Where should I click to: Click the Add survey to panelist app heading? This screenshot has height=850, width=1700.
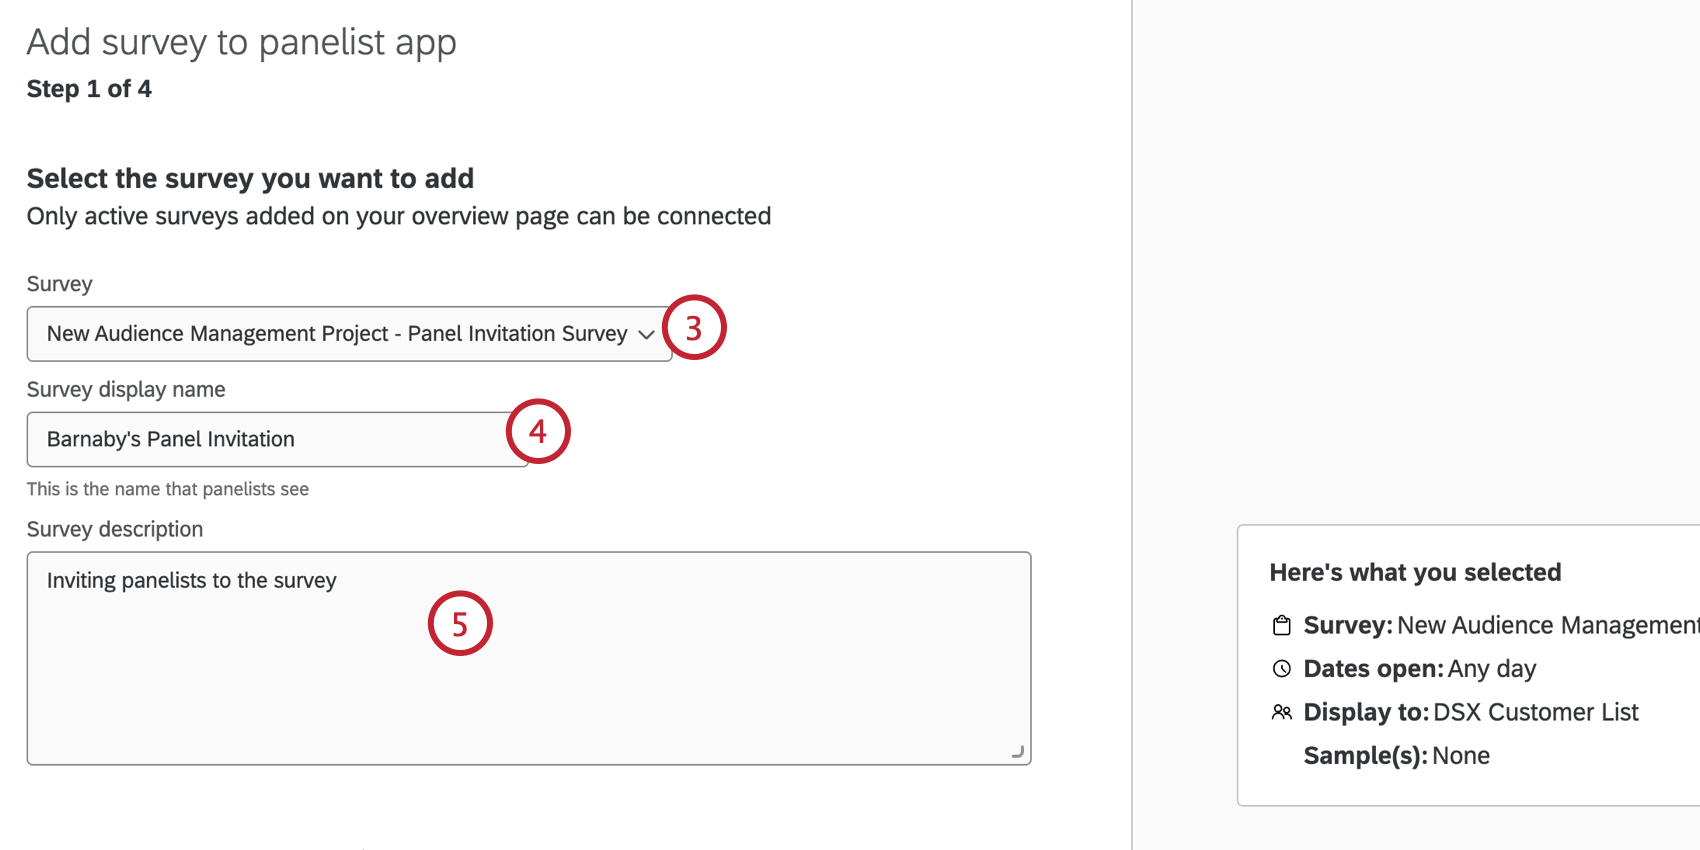242,42
